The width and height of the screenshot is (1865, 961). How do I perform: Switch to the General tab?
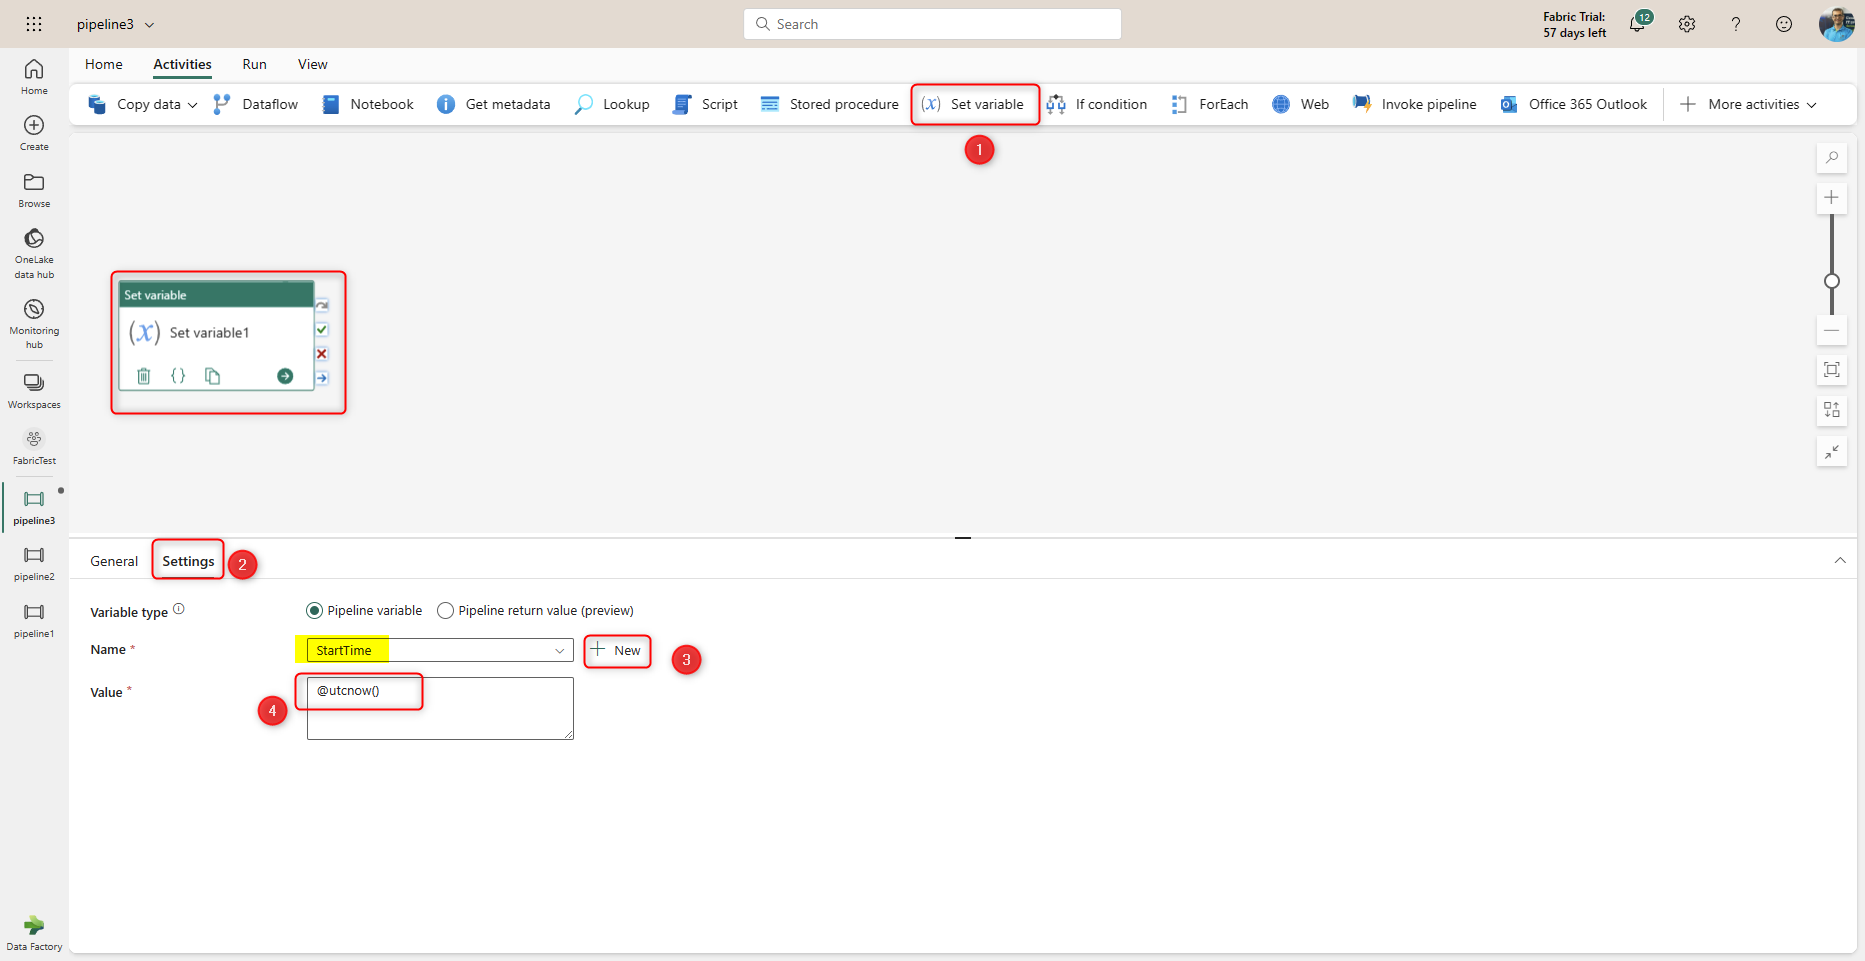pos(114,561)
